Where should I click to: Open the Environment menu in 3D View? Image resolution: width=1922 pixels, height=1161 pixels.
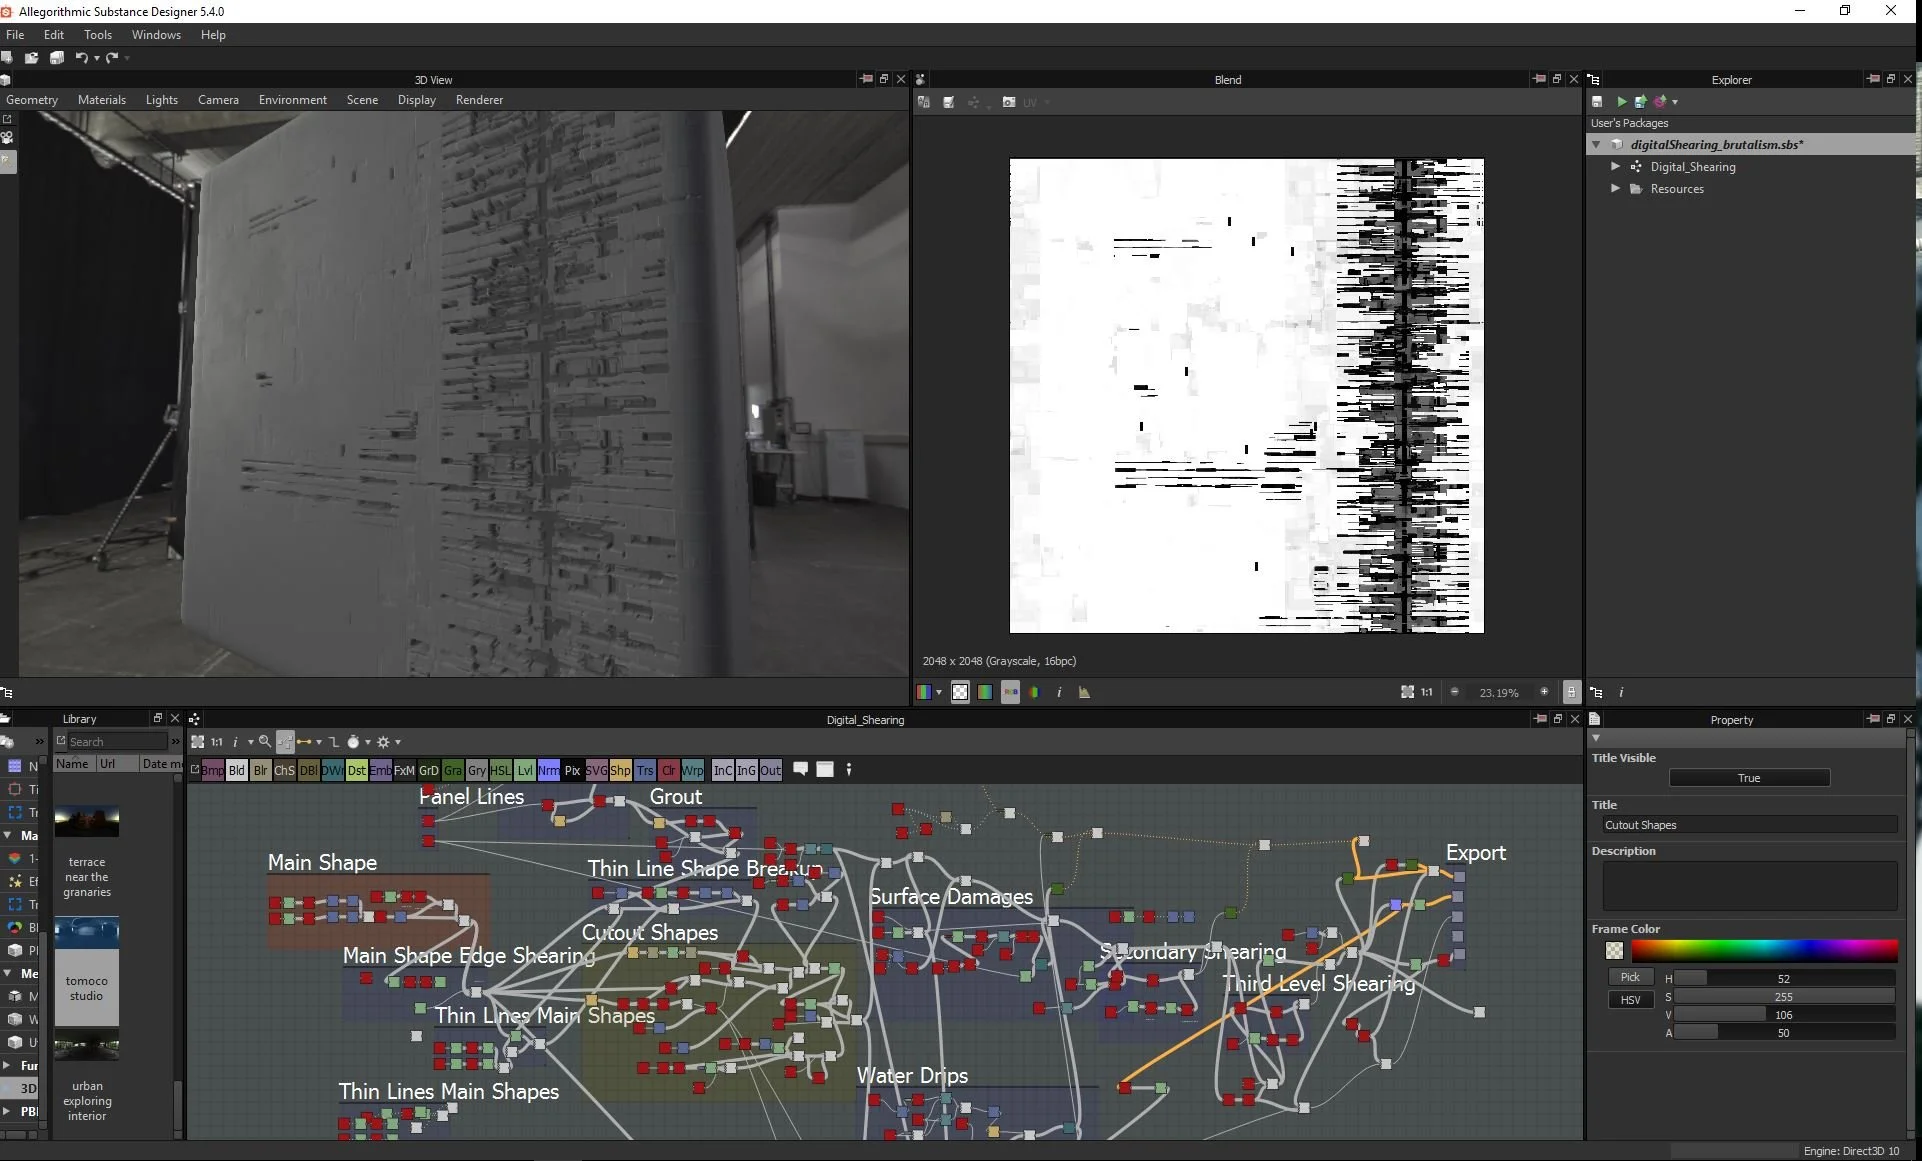click(x=292, y=100)
